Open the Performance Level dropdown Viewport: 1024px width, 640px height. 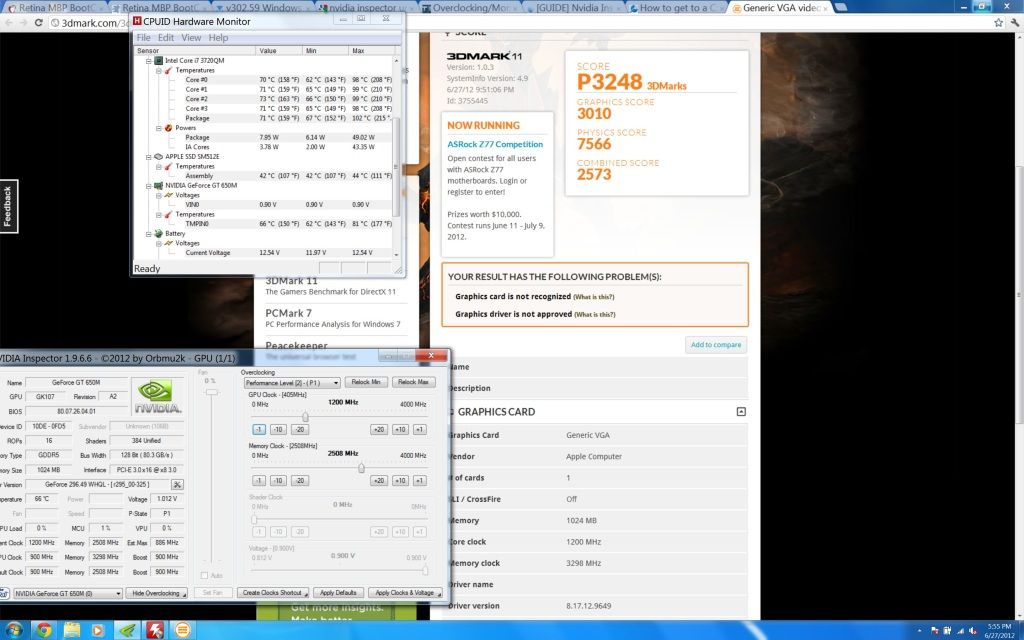pos(292,383)
